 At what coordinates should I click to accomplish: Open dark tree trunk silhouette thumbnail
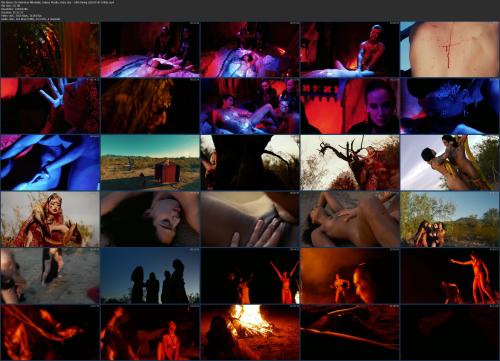pyautogui.click(x=250, y=163)
